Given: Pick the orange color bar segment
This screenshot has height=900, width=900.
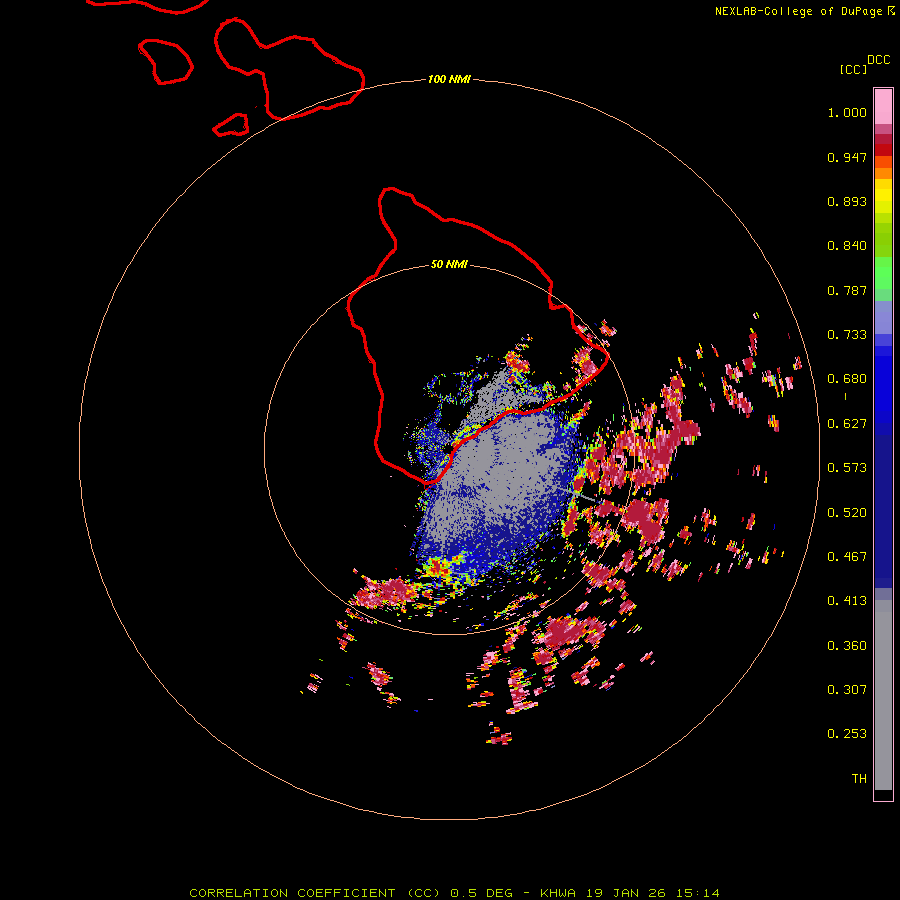Looking at the screenshot, I should pyautogui.click(x=883, y=173).
